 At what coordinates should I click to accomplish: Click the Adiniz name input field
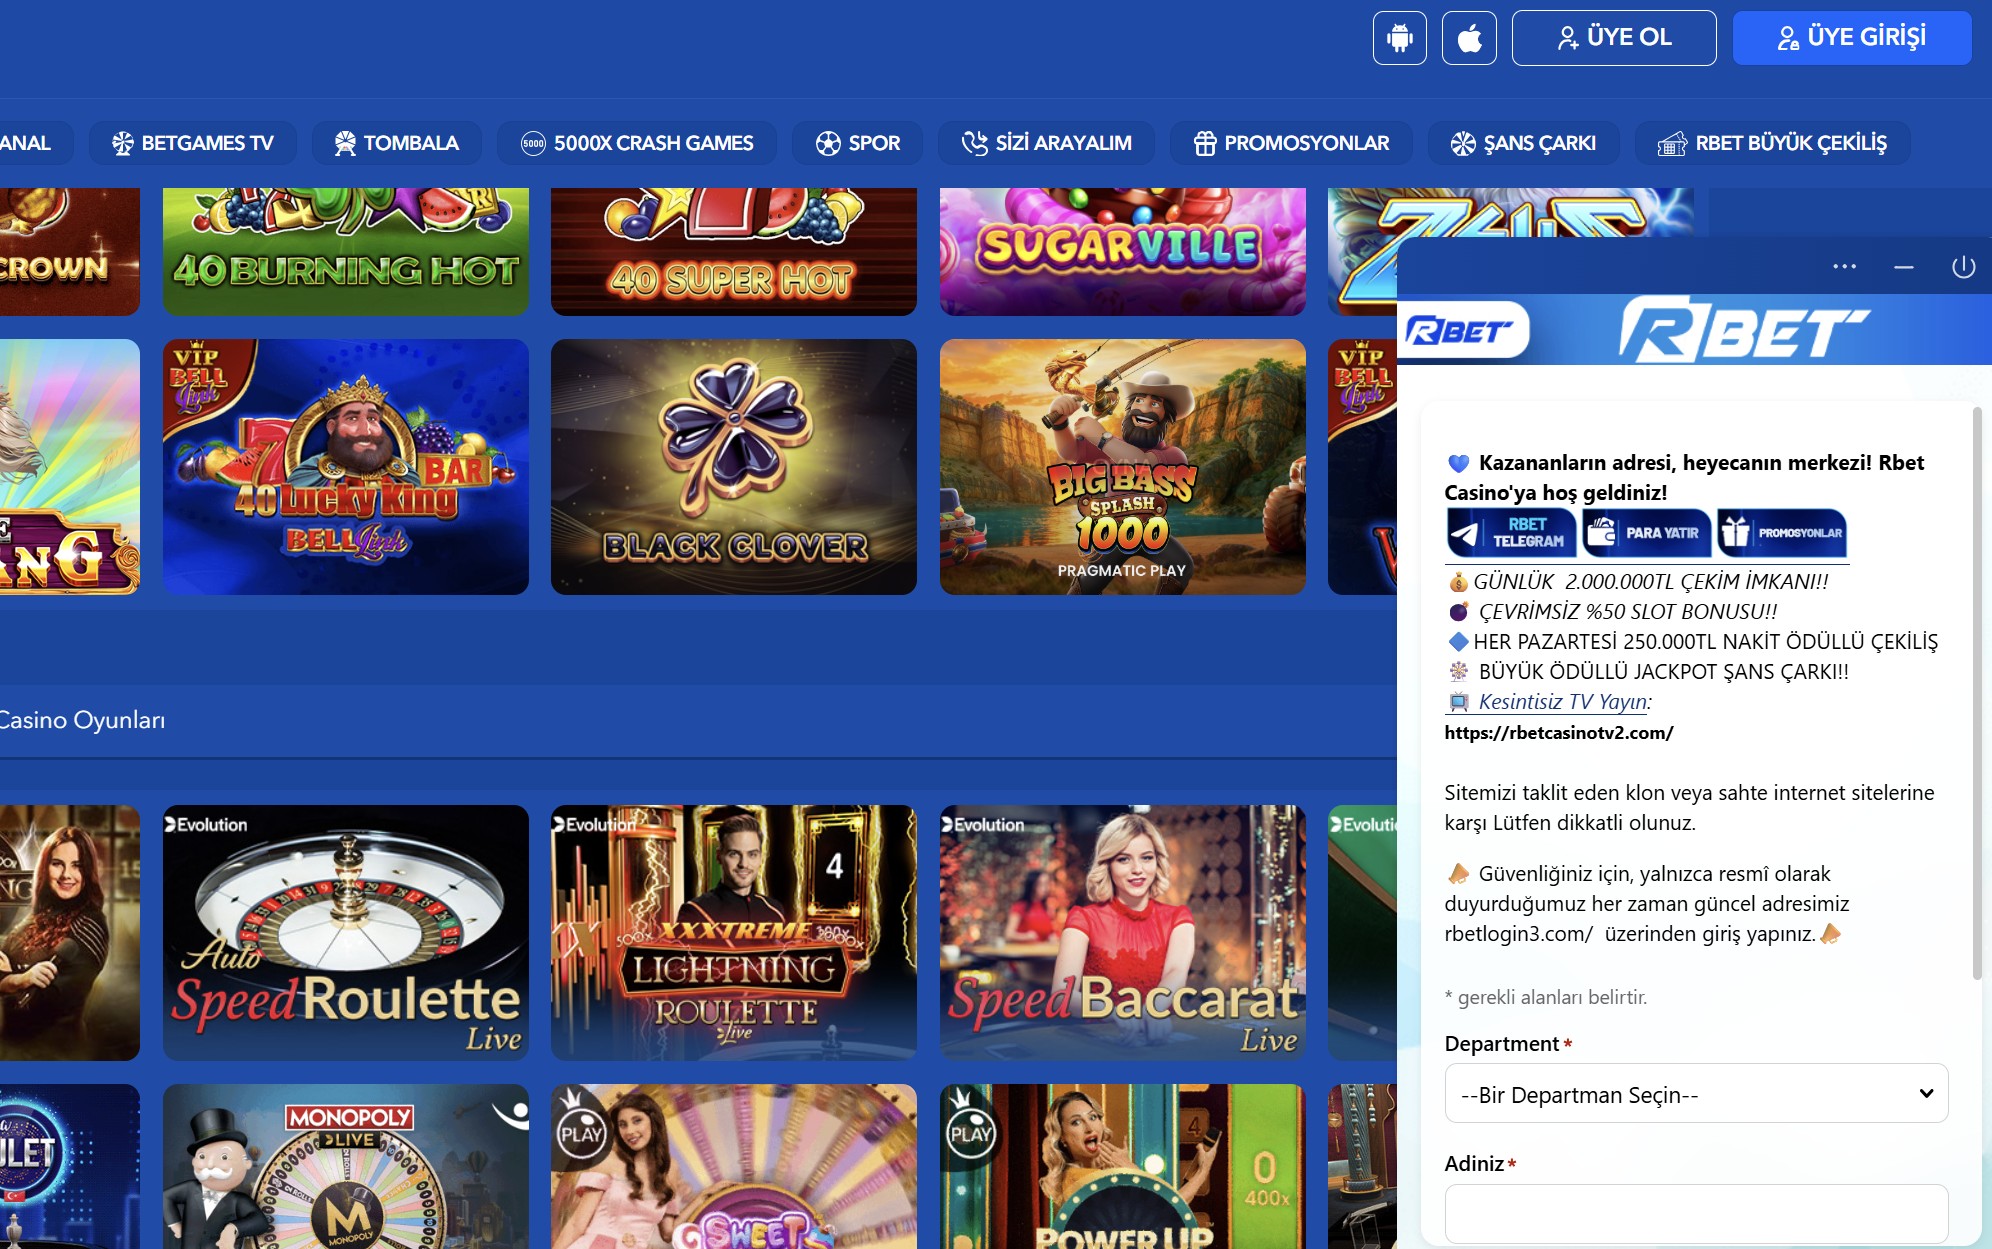1696,1213
